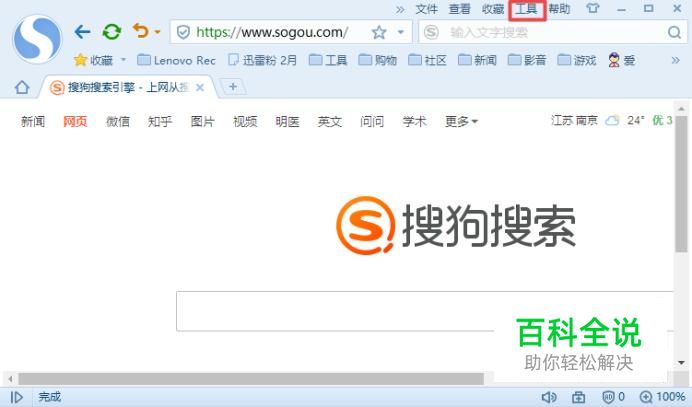
Task: Open the 查看 menu
Action: tap(459, 9)
